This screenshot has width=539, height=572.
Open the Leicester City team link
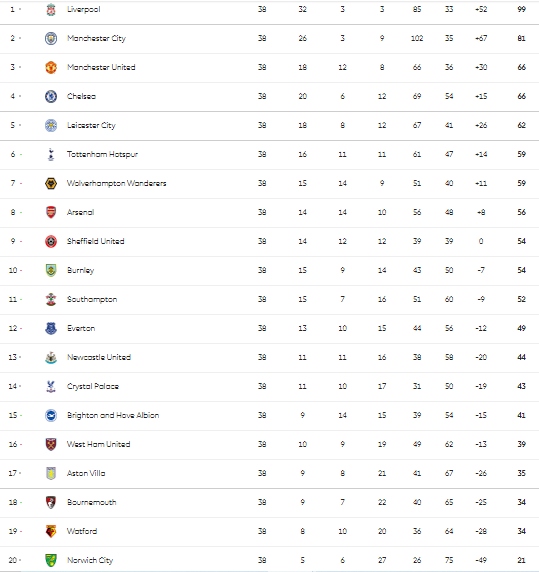coord(91,125)
